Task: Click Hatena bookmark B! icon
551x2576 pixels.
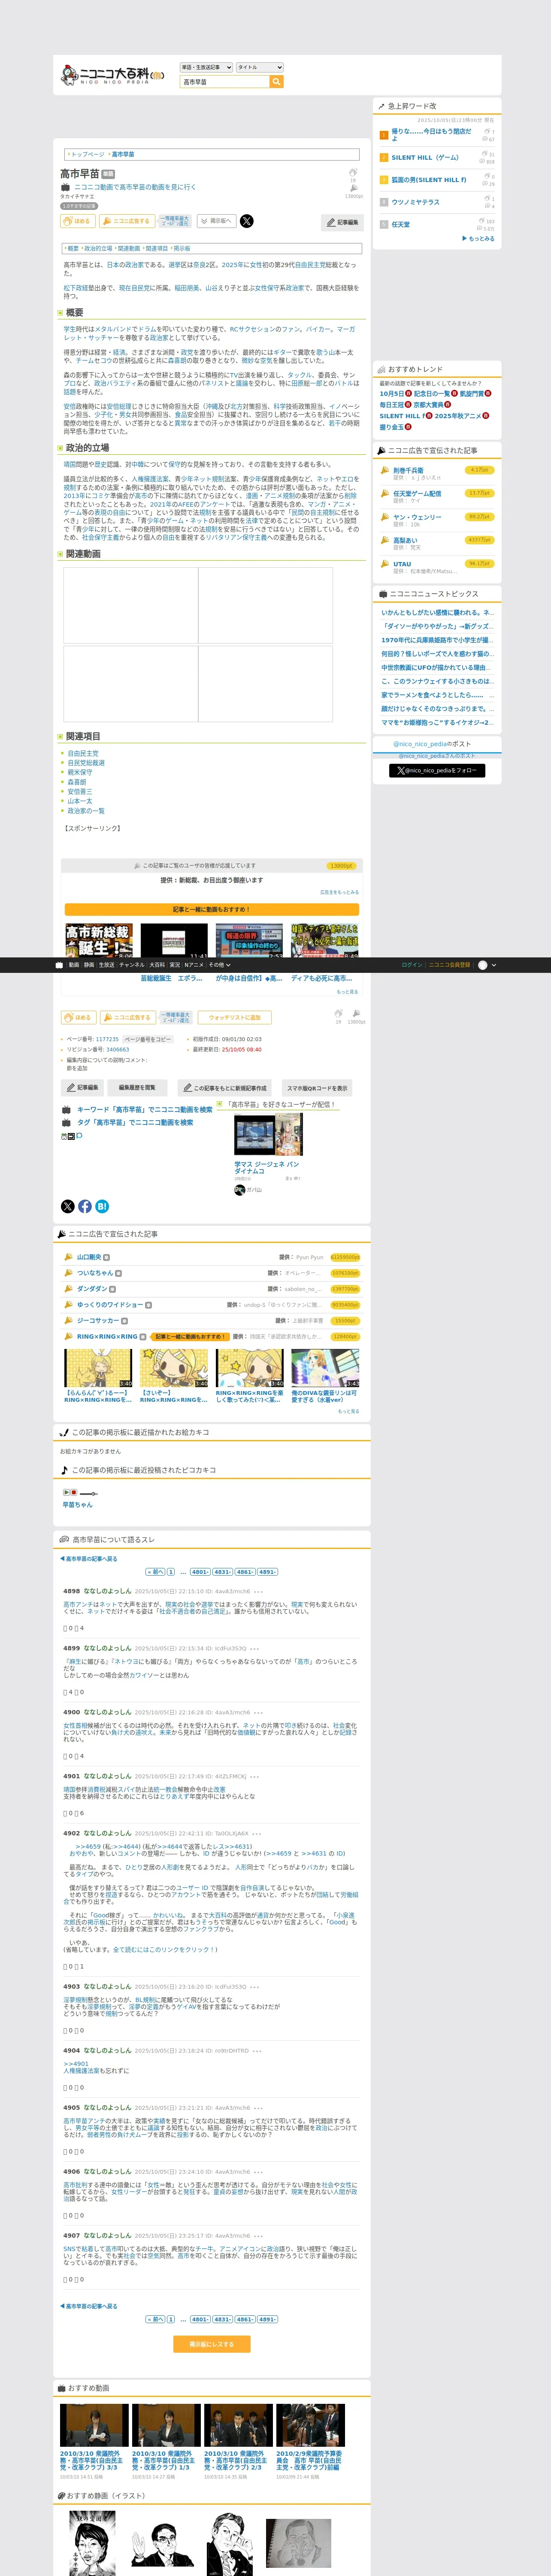Action: coord(102,1206)
